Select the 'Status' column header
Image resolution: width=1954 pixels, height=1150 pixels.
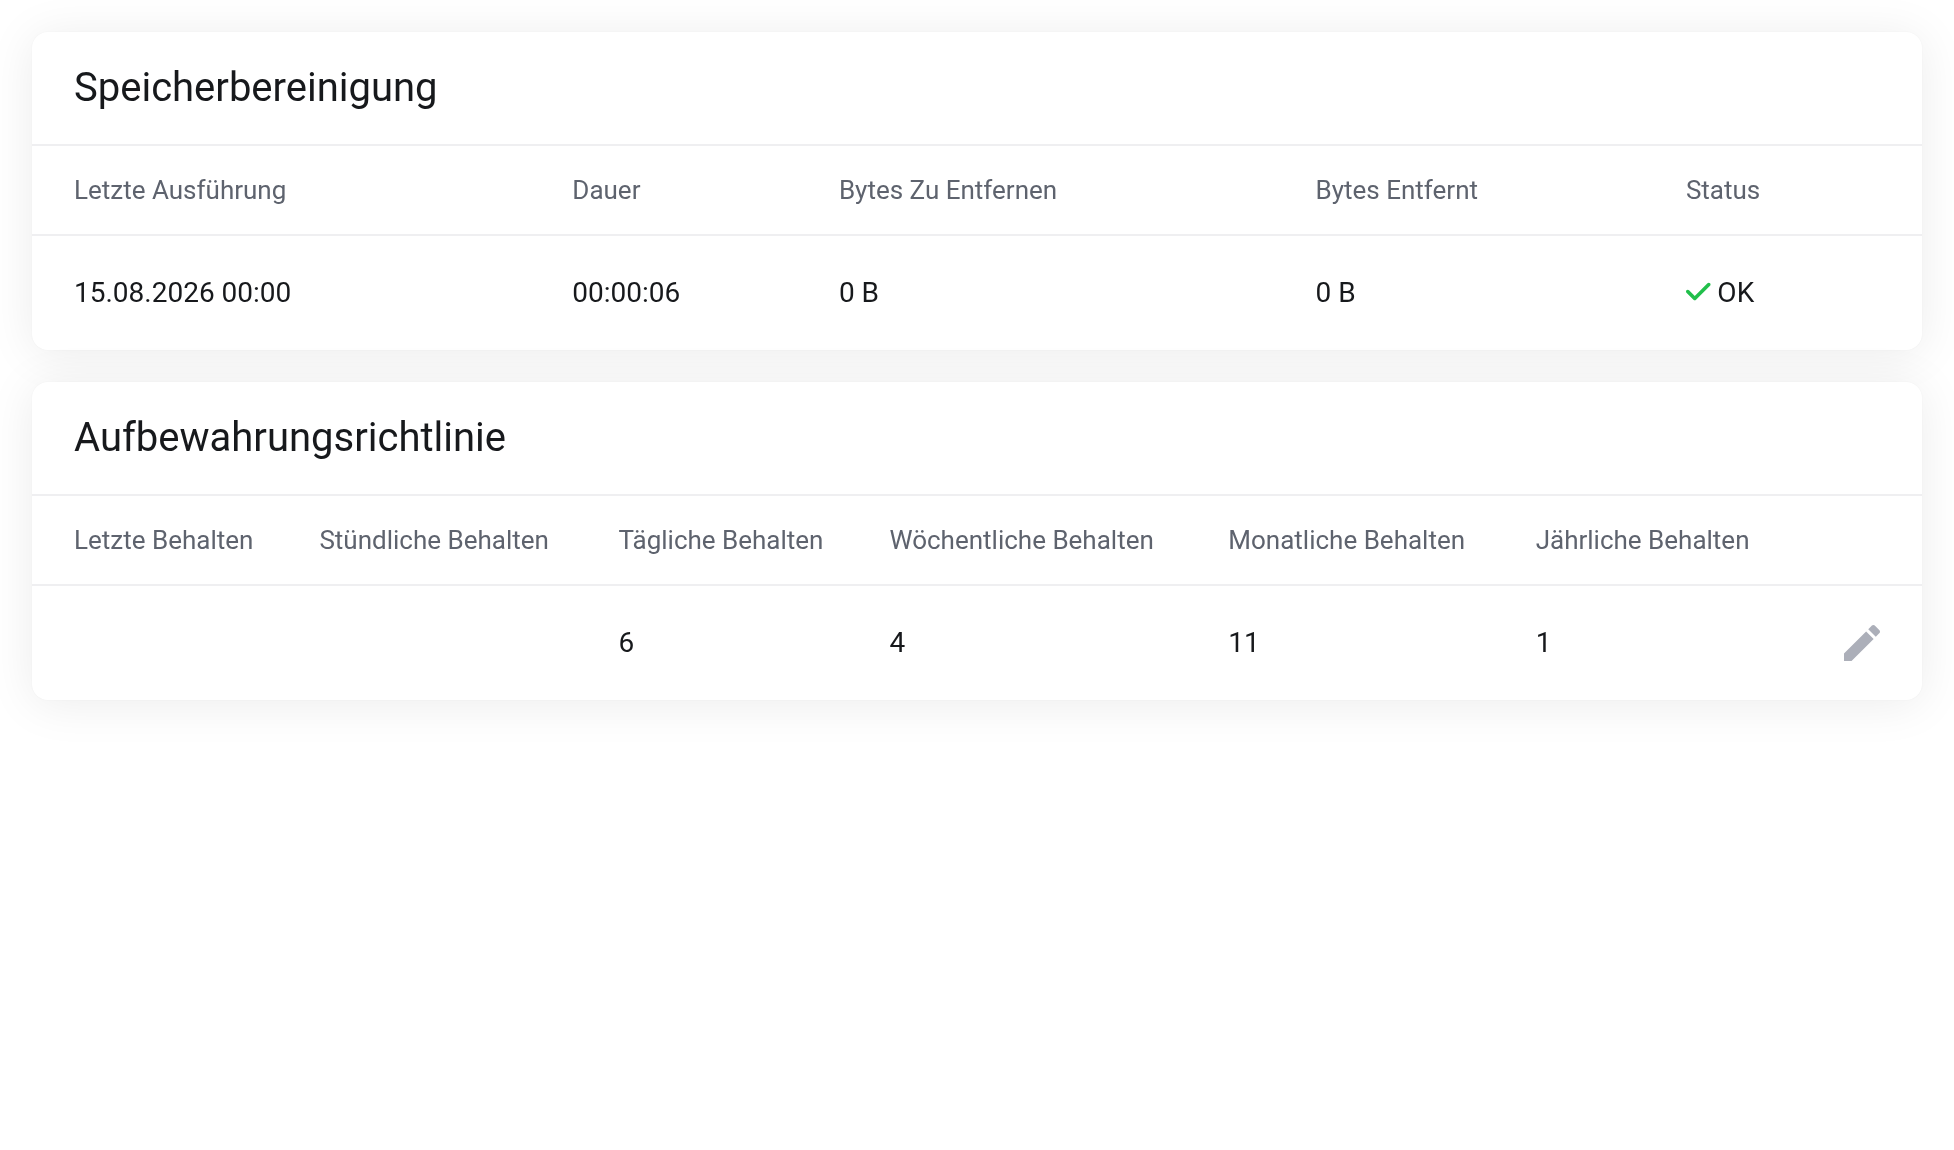1722,190
